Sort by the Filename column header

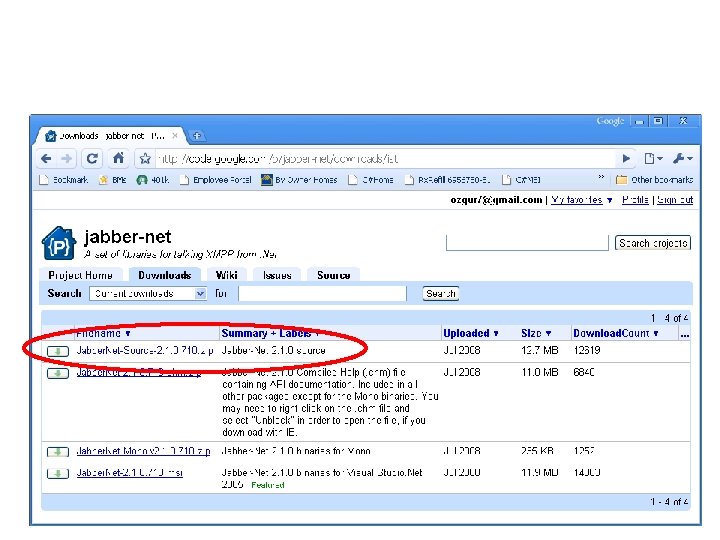(x=103, y=333)
